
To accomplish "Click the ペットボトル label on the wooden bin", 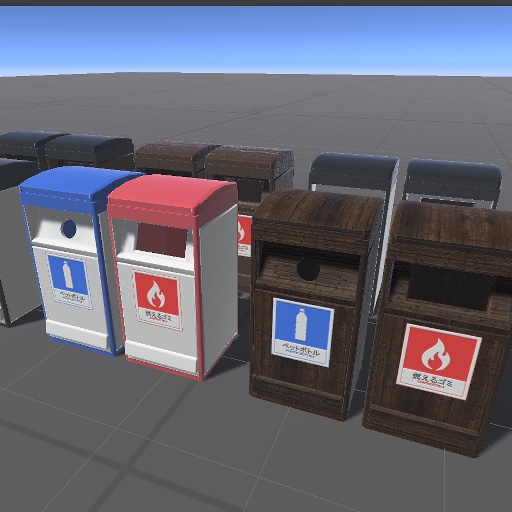I will tap(301, 350).
